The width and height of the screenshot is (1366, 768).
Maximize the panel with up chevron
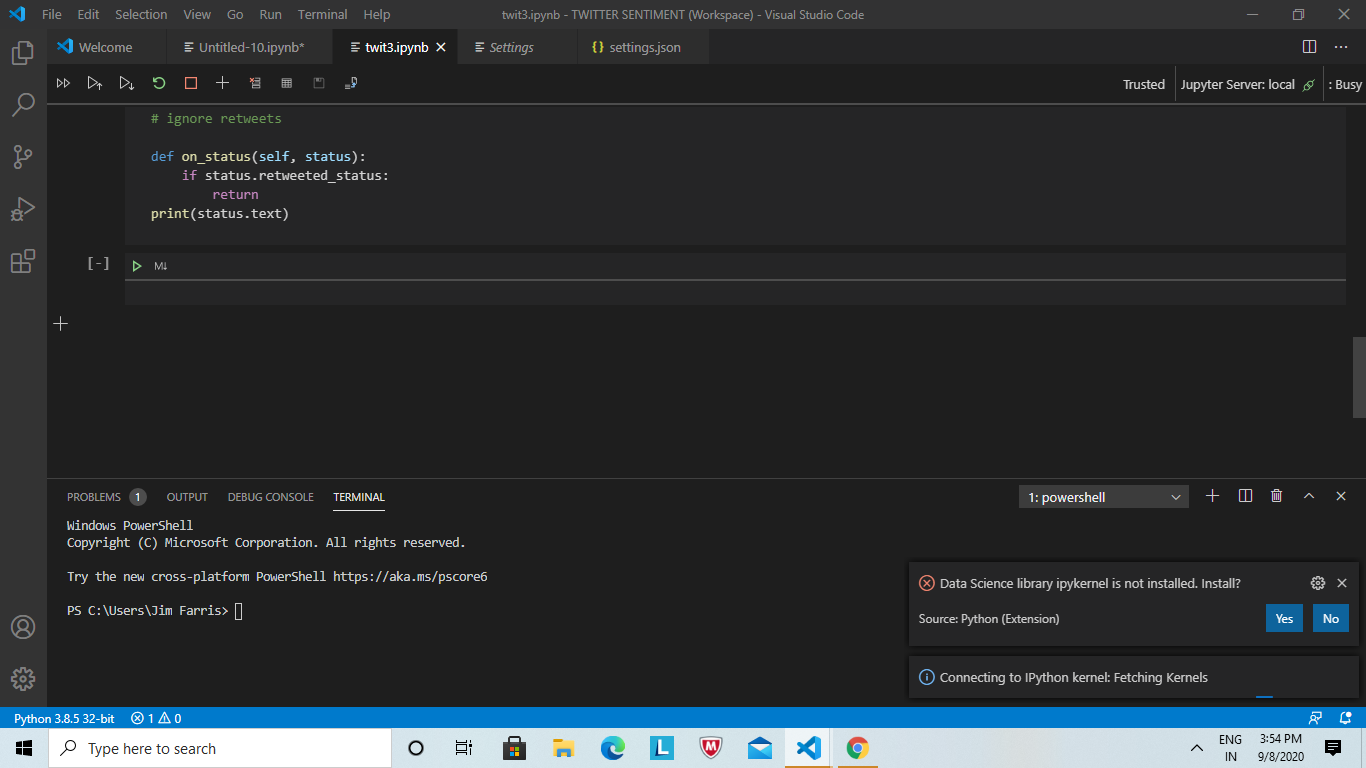pyautogui.click(x=1309, y=496)
